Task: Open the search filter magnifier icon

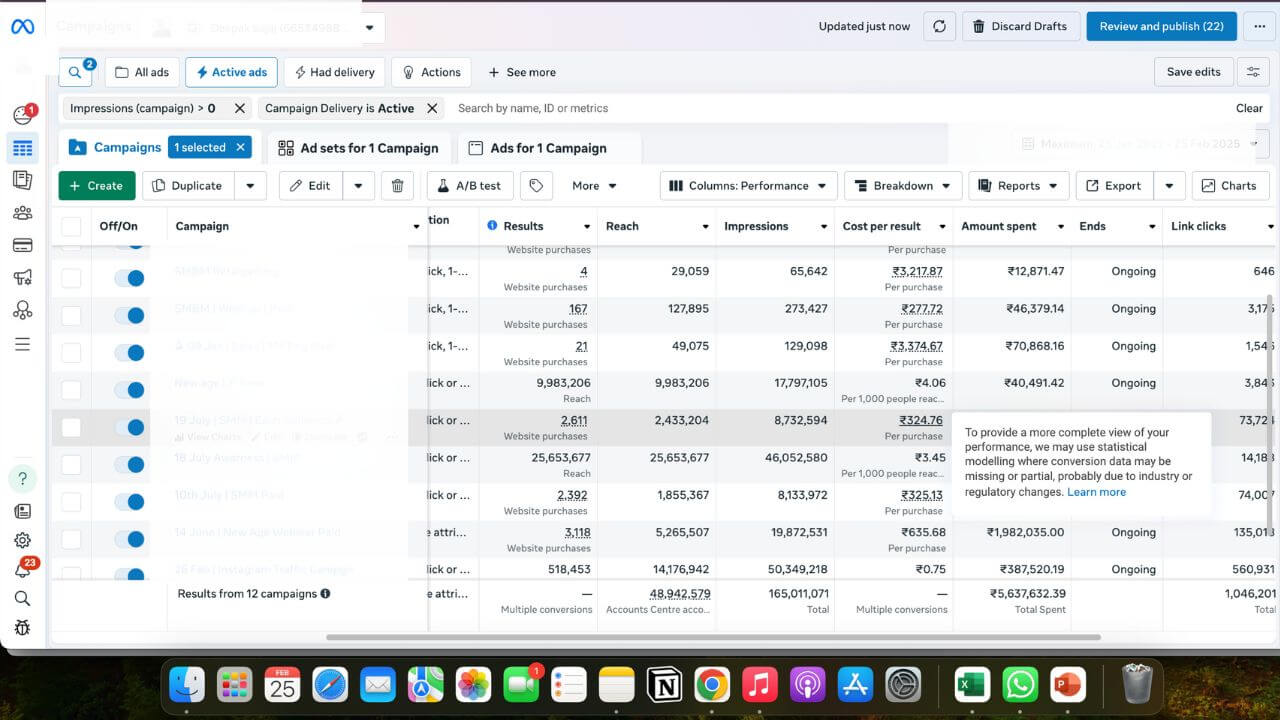Action: 75,72
